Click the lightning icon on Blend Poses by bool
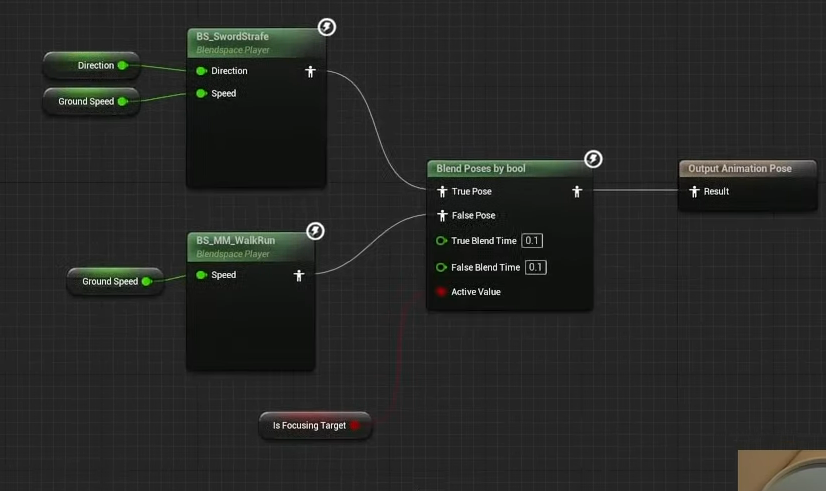The height and width of the screenshot is (491, 826). [593, 159]
